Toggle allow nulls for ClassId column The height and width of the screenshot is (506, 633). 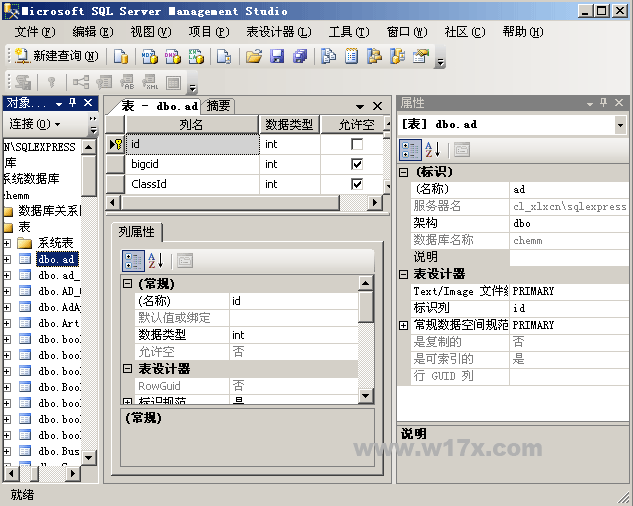point(357,184)
